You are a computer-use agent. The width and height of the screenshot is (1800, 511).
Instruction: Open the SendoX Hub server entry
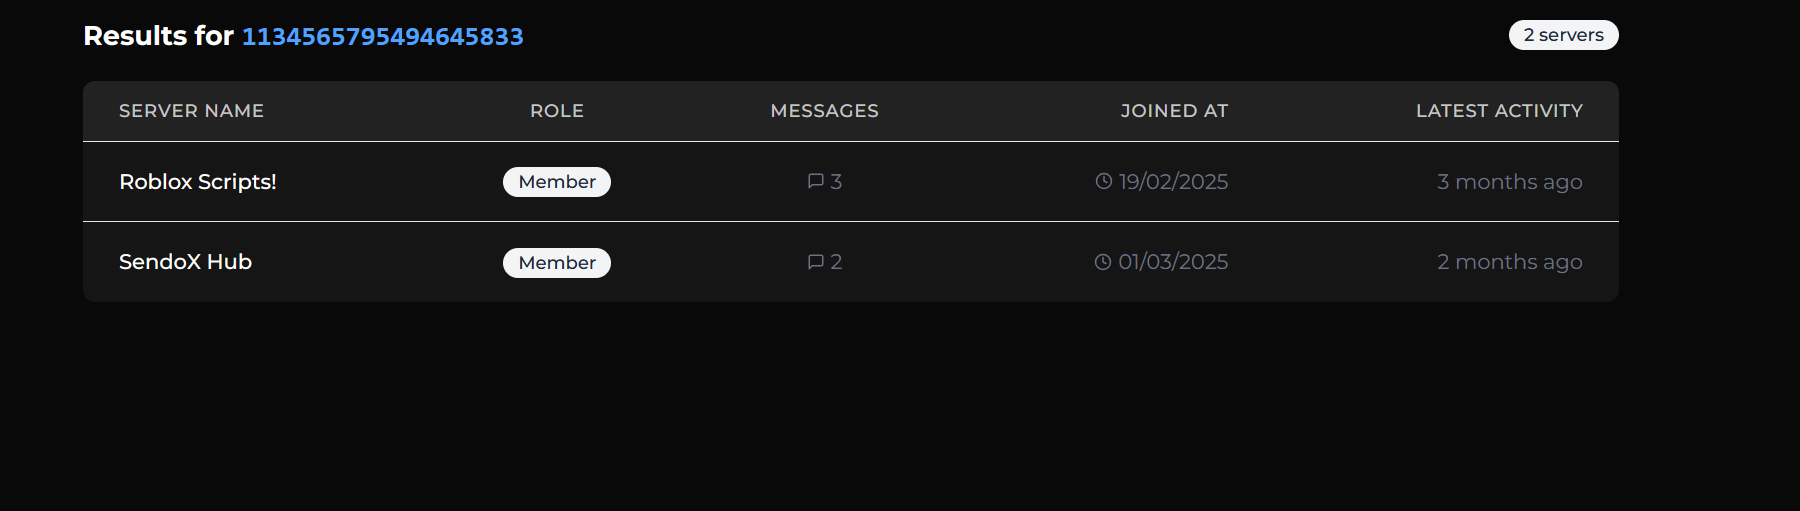pos(185,262)
